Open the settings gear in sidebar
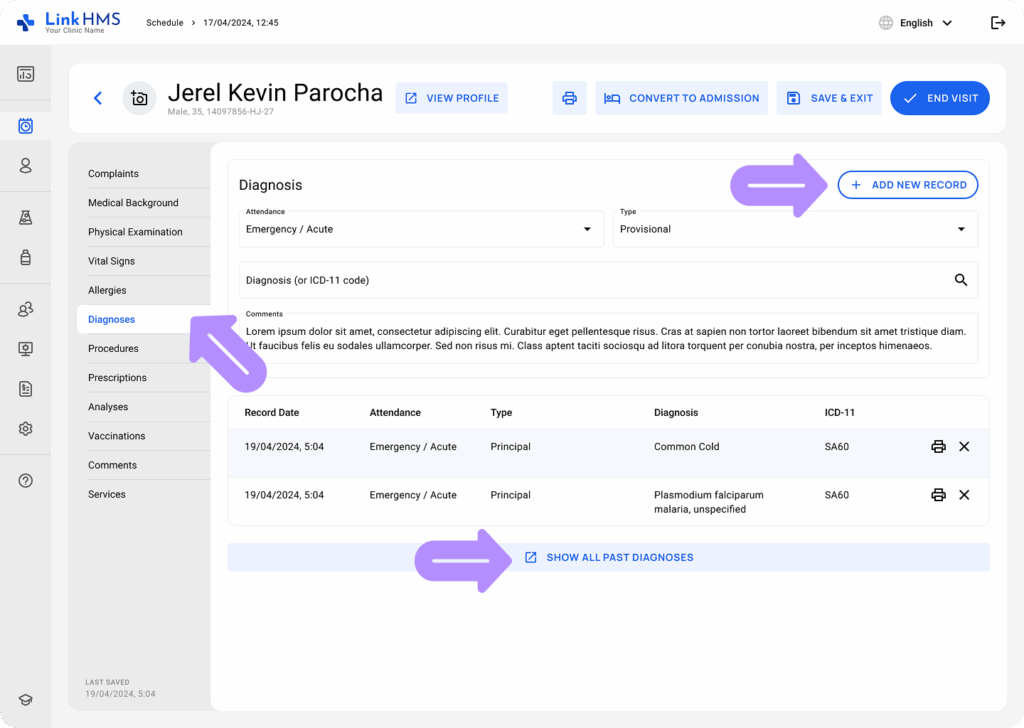This screenshot has height=728, width=1024. (26, 428)
